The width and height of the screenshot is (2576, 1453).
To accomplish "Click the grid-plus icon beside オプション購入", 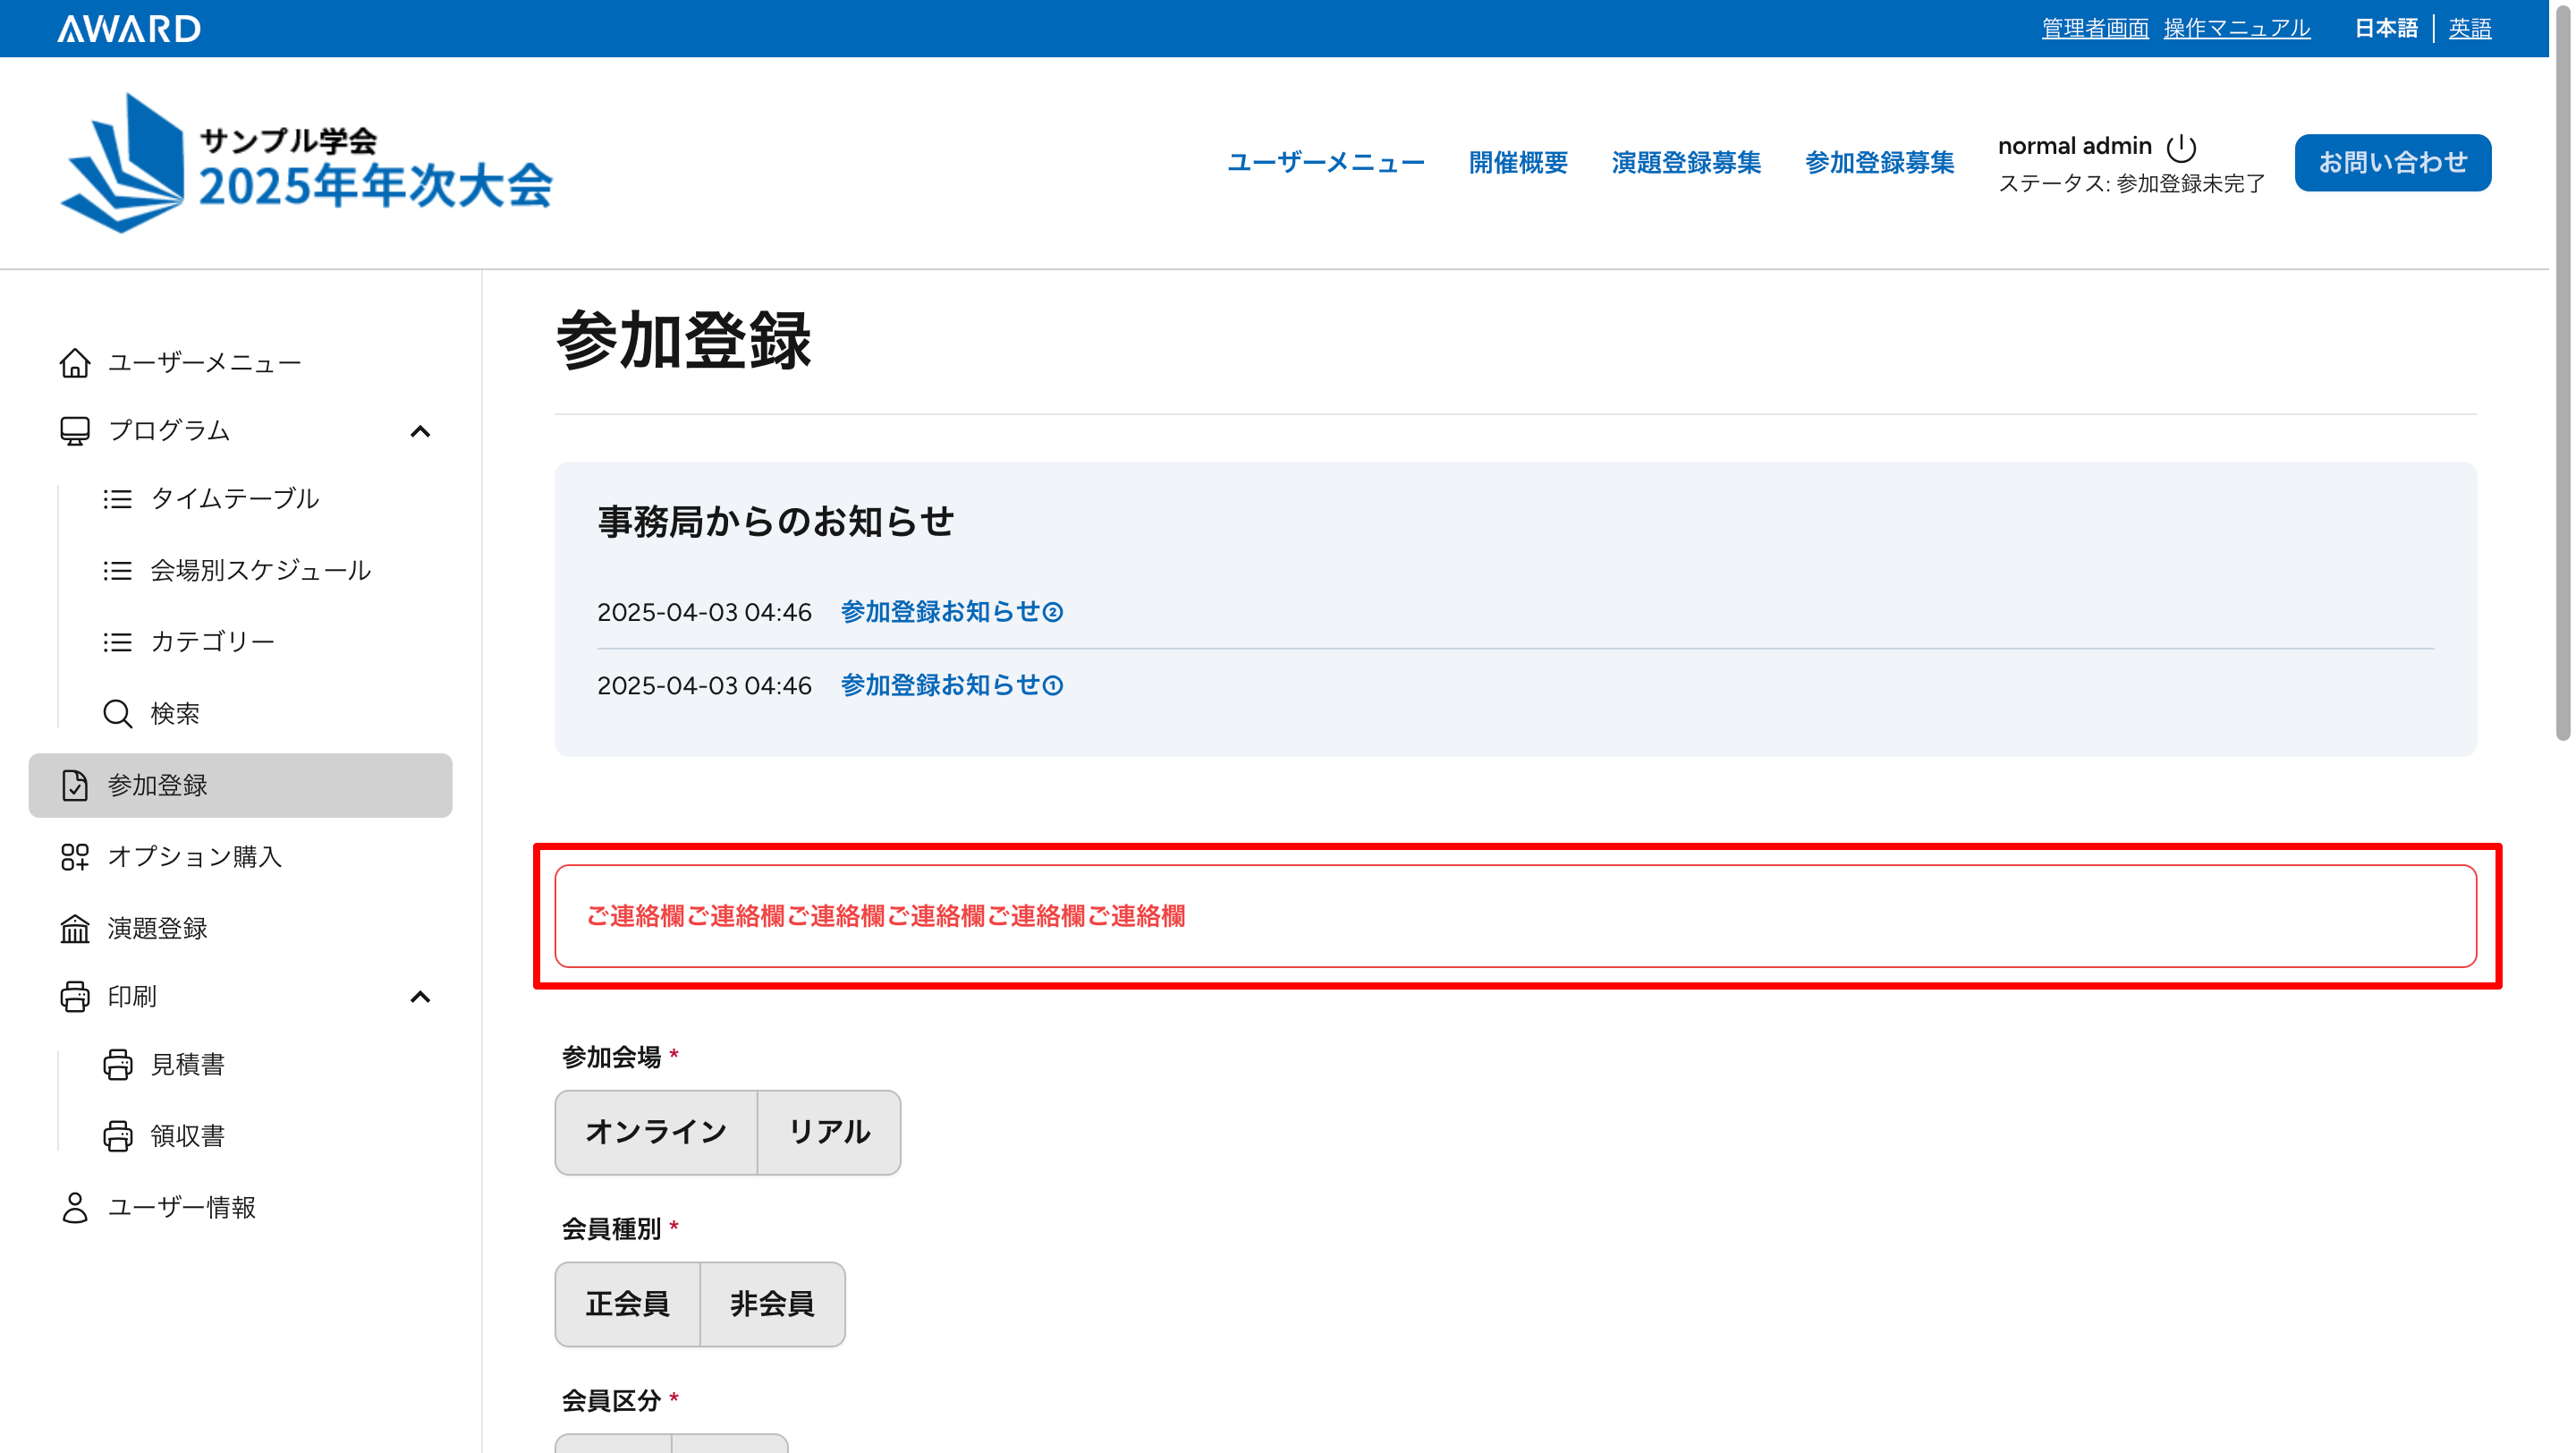I will (x=74, y=857).
